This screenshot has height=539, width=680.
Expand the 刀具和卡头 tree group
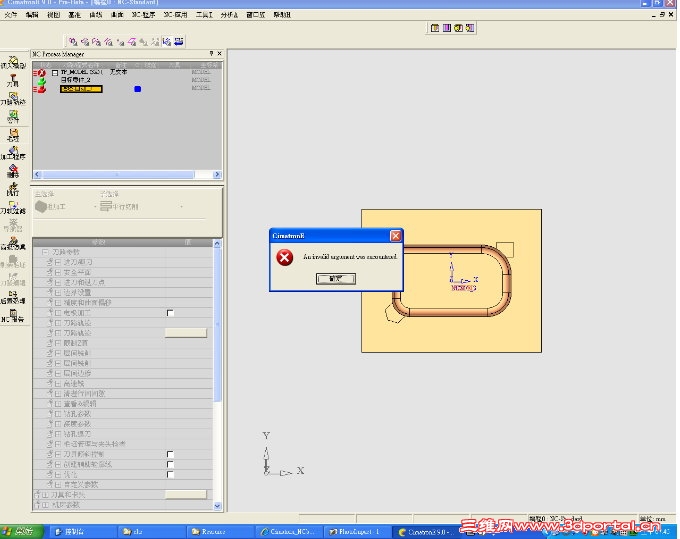click(45, 495)
